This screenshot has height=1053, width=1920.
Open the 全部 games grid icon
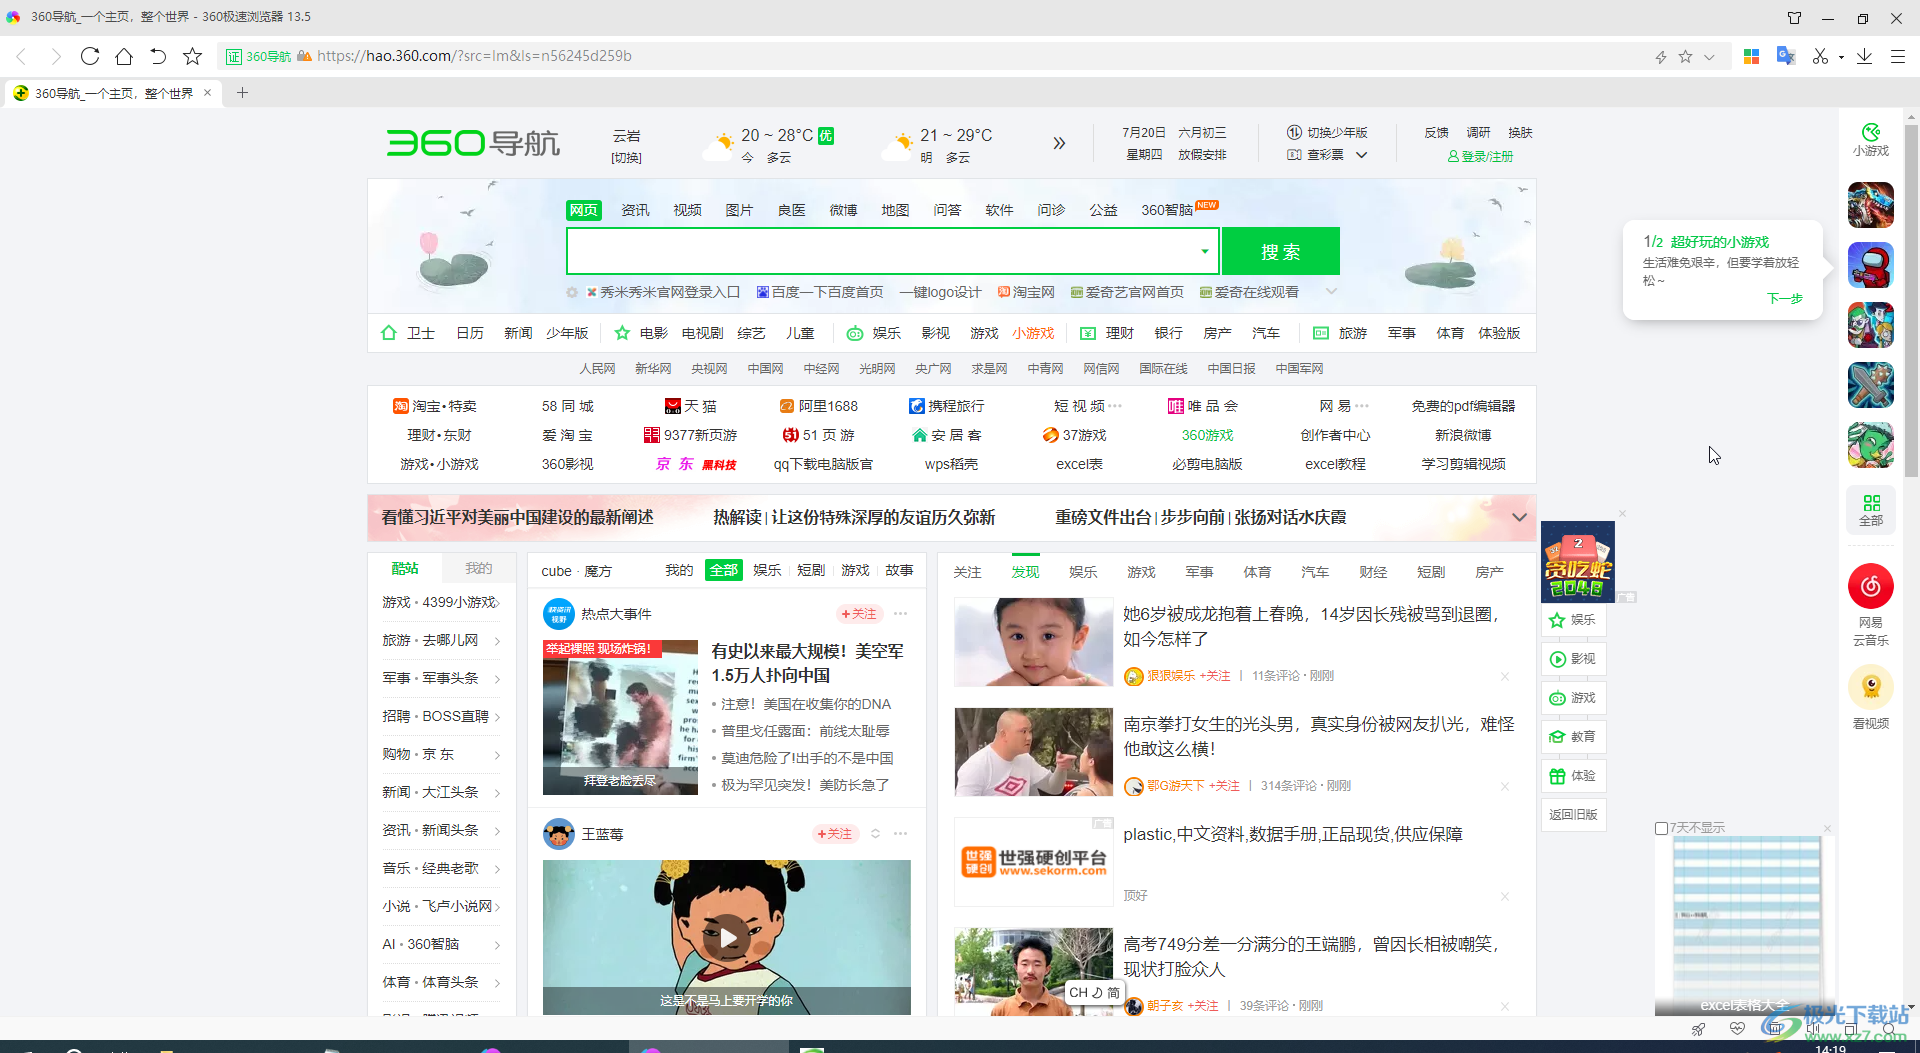(x=1871, y=510)
